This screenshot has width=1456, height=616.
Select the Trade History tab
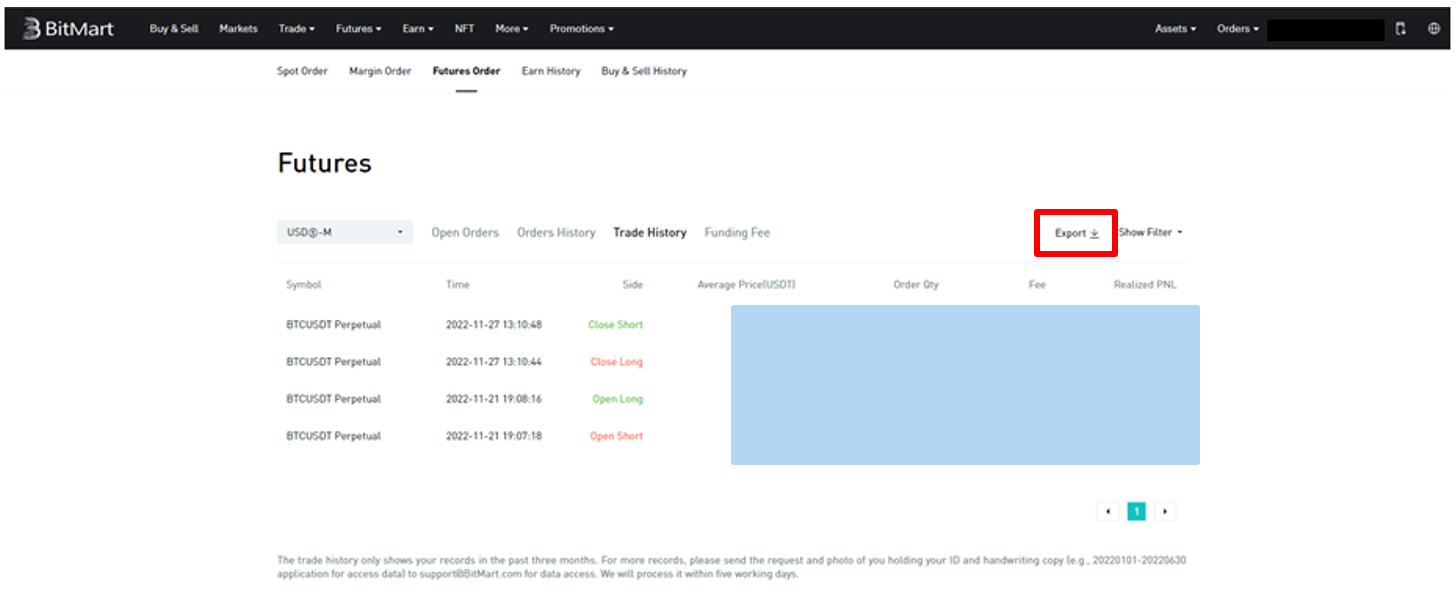(650, 232)
